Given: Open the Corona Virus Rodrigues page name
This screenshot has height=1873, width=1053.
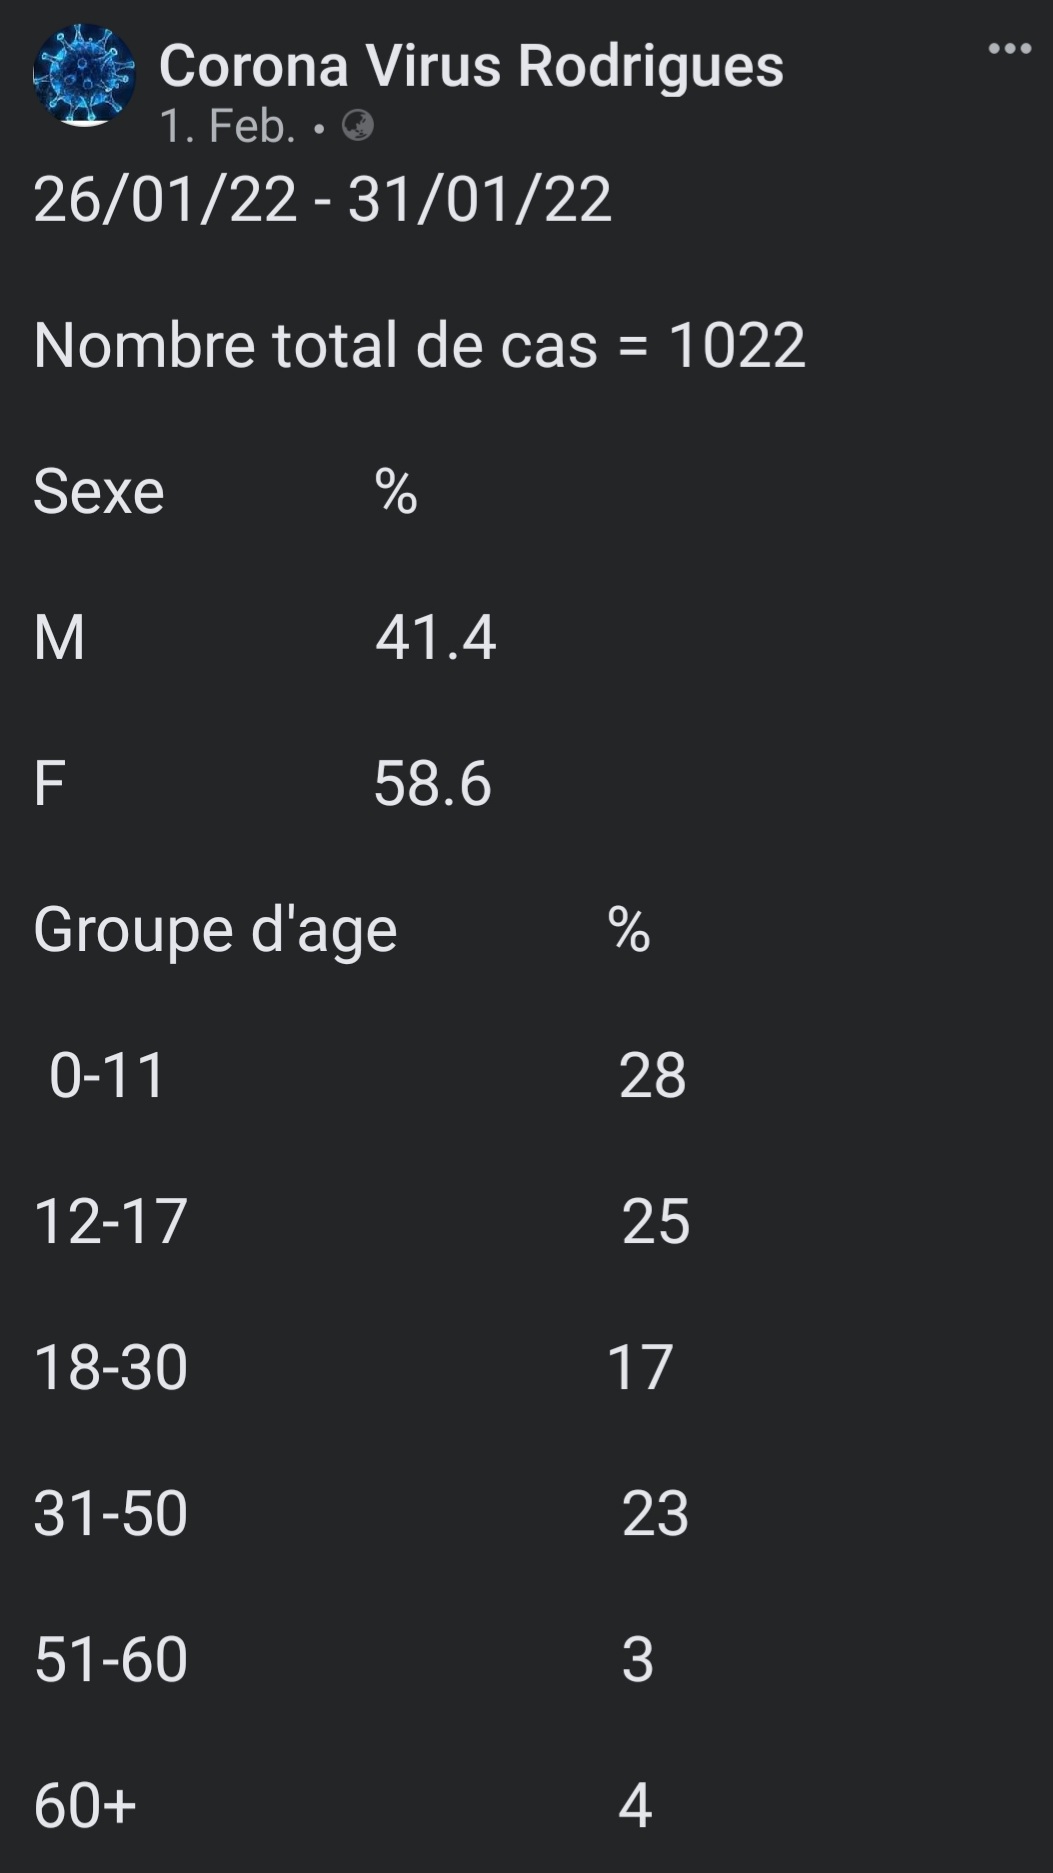Looking at the screenshot, I should coord(471,66).
